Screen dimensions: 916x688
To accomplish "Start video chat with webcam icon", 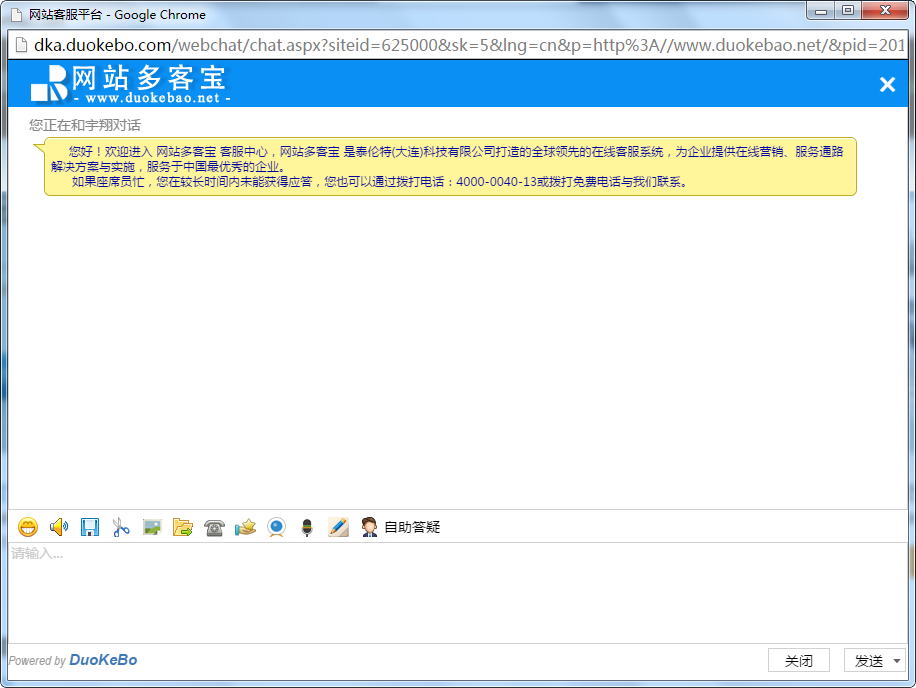I will pyautogui.click(x=276, y=527).
